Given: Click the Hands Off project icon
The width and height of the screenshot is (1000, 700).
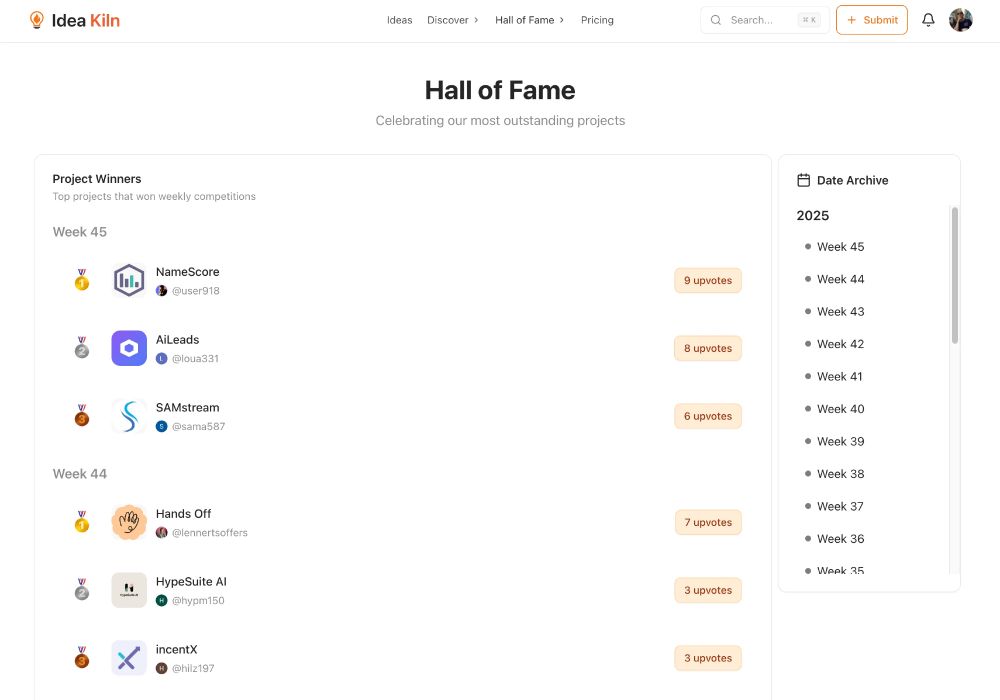Looking at the screenshot, I should pos(129,522).
